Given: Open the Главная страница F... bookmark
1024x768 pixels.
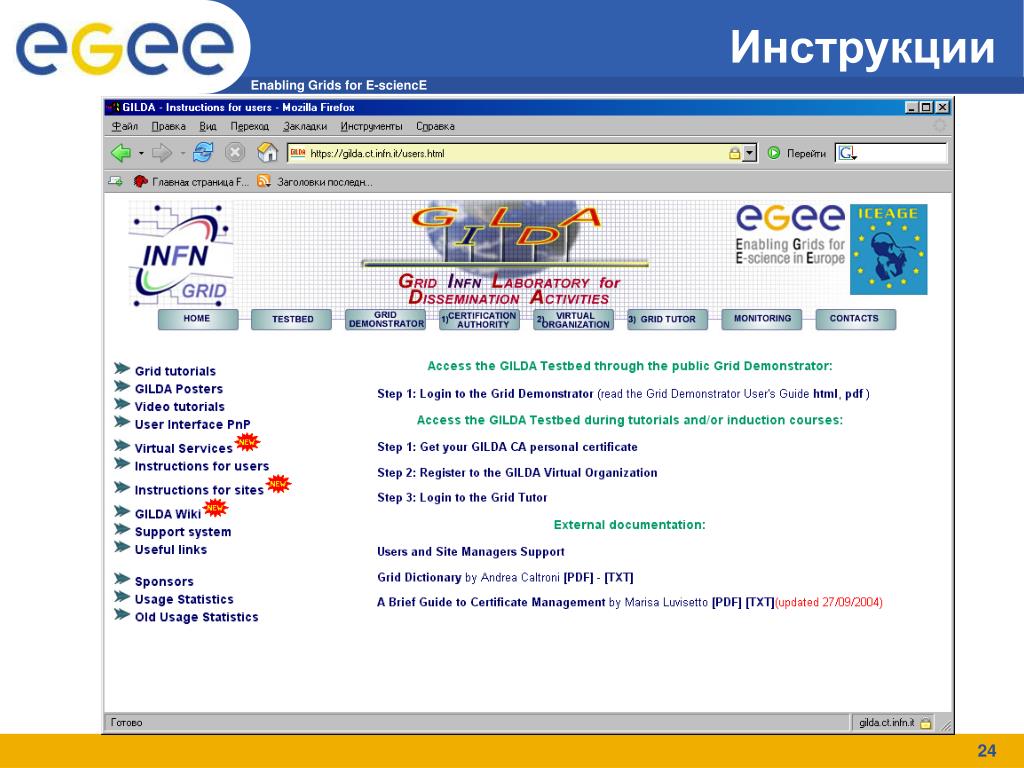Looking at the screenshot, I should pyautogui.click(x=191, y=182).
